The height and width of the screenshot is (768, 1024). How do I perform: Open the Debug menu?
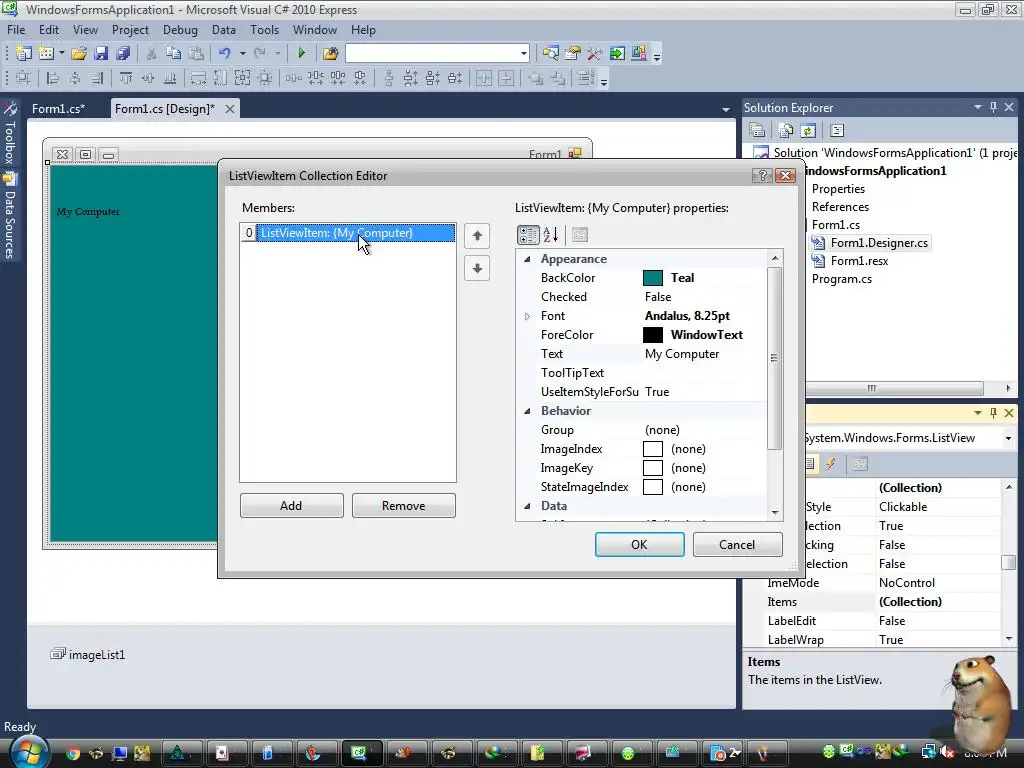tap(180, 30)
